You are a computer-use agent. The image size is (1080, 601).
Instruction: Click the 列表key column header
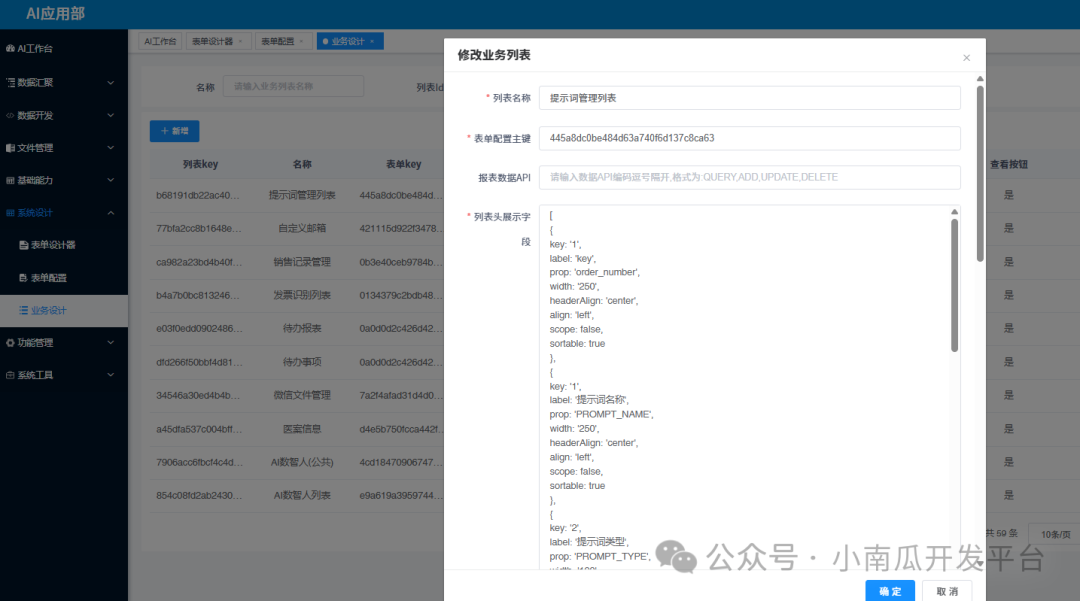pyautogui.click(x=200, y=165)
